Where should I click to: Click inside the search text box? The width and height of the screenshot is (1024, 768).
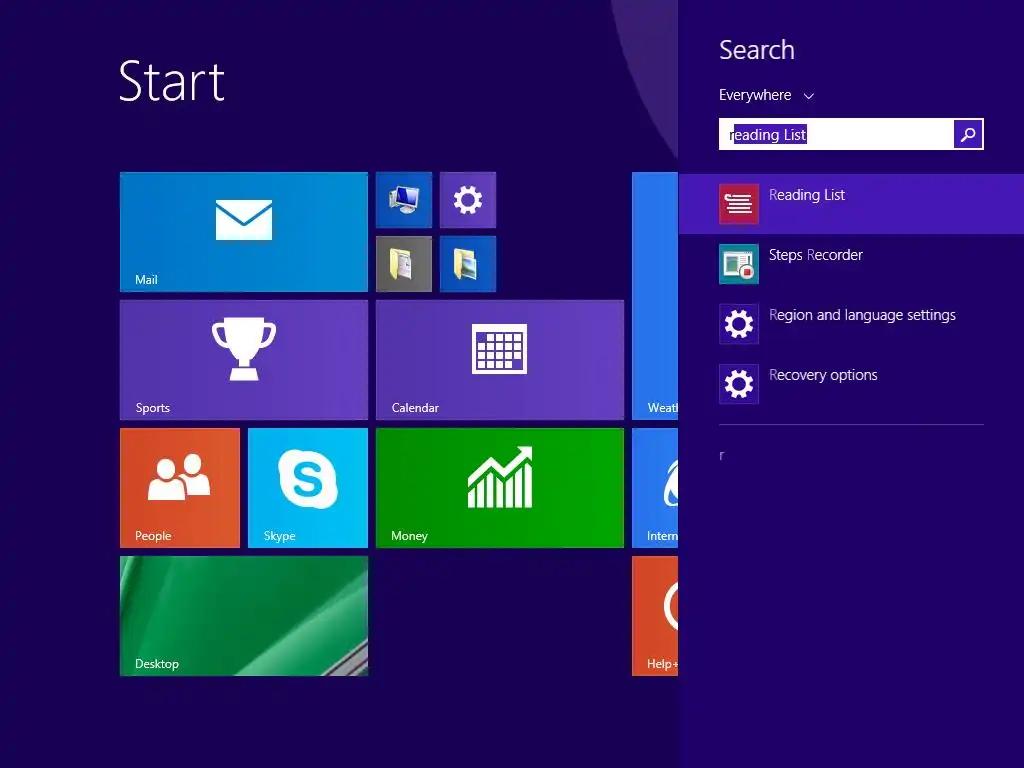click(836, 134)
